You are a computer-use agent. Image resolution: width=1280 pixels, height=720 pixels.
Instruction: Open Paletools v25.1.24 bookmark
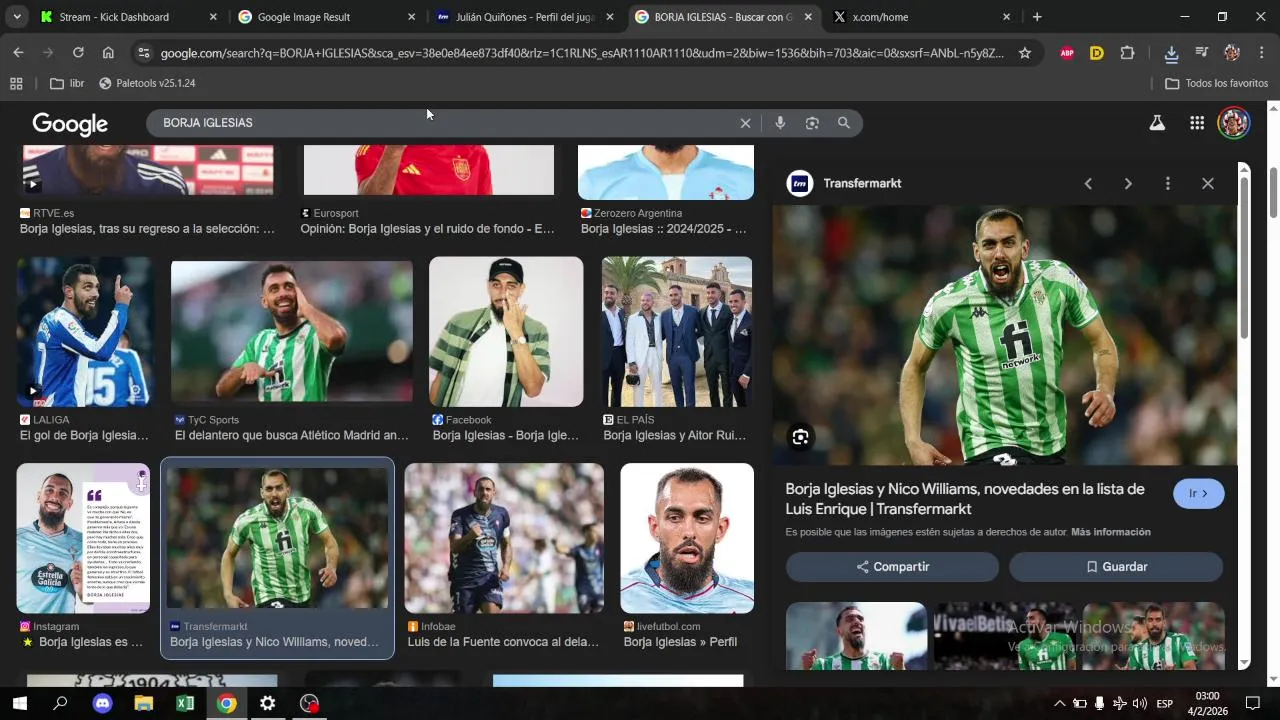147,84
